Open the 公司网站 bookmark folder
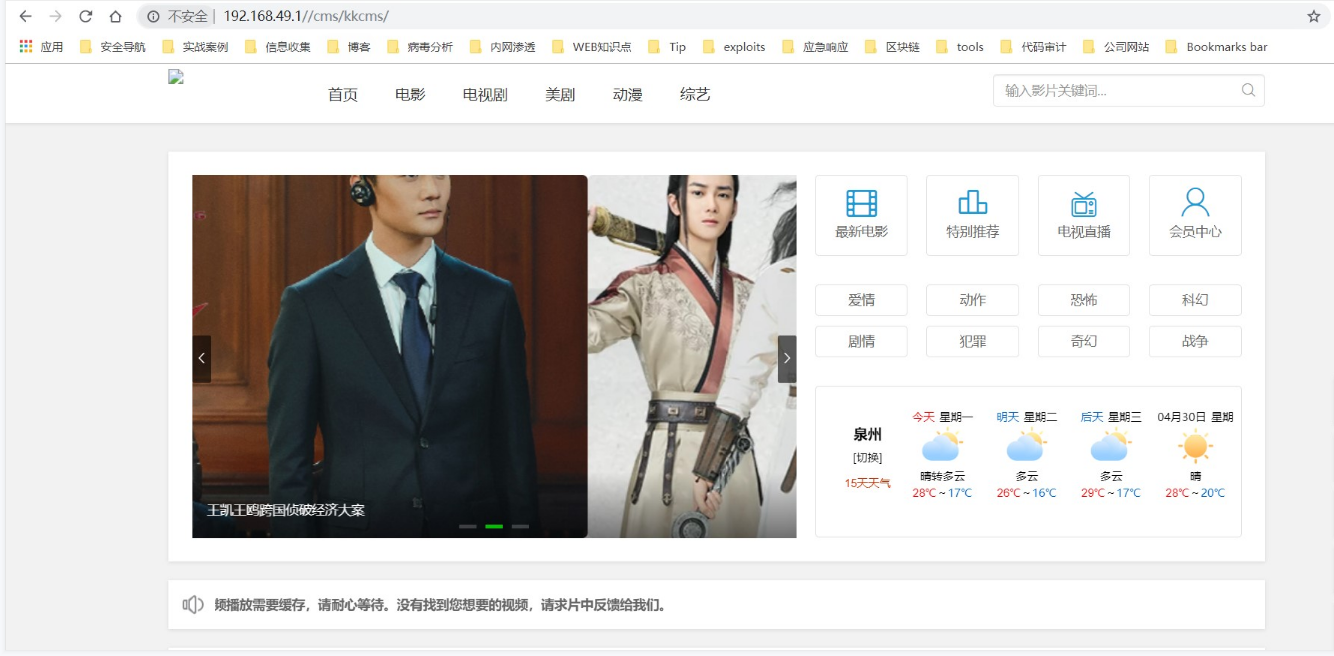Image resolution: width=1334 pixels, height=656 pixels. (1117, 47)
